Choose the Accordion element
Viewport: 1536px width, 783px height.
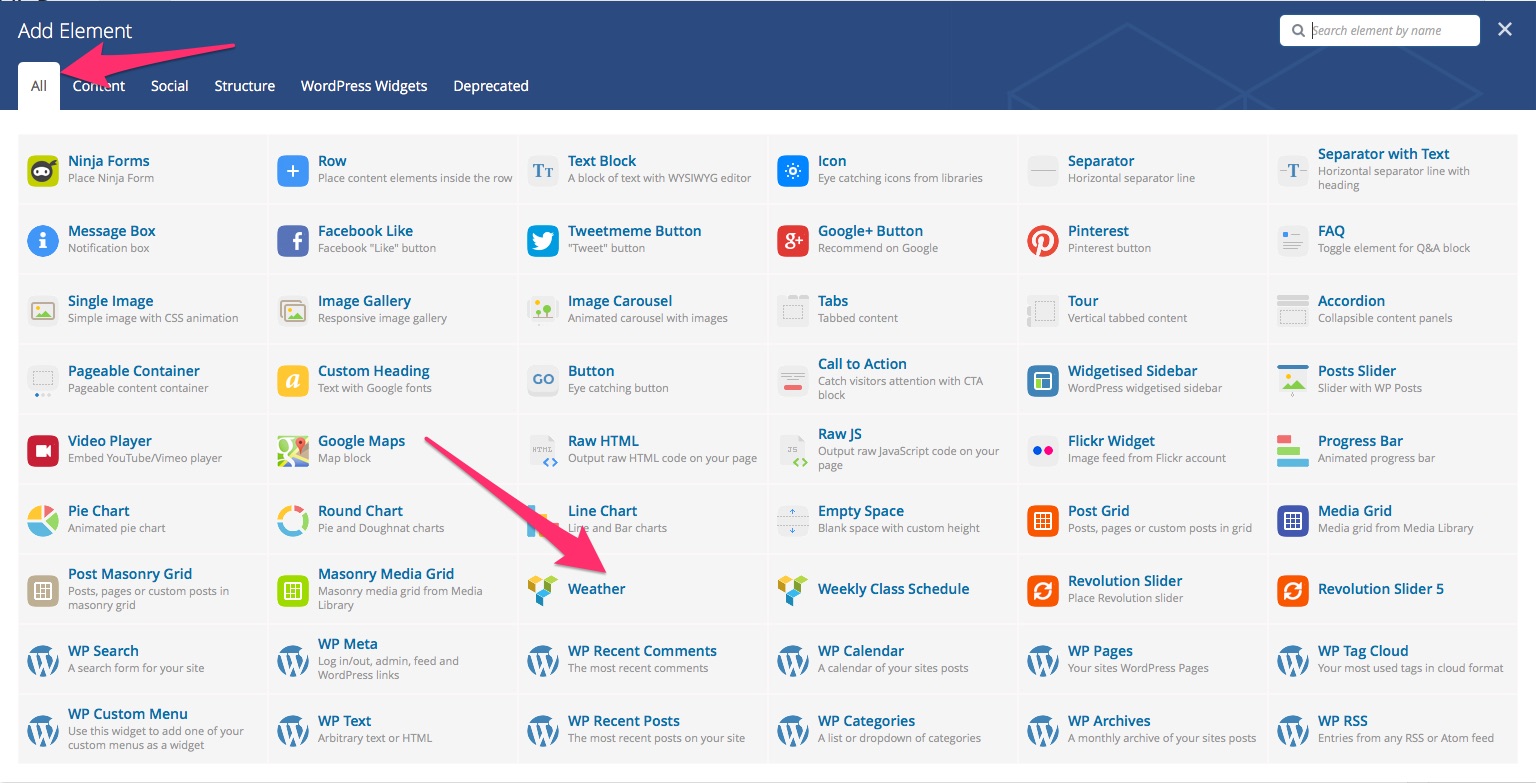(1393, 309)
